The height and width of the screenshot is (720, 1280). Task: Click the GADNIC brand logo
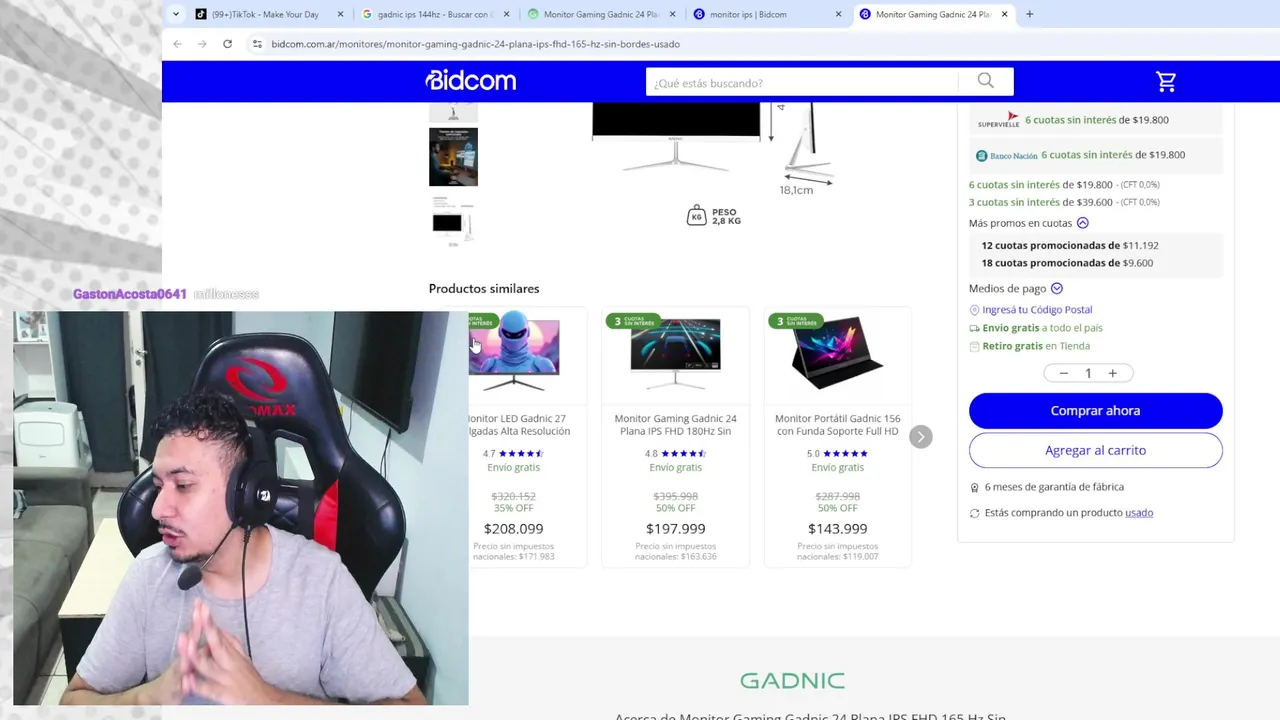792,681
